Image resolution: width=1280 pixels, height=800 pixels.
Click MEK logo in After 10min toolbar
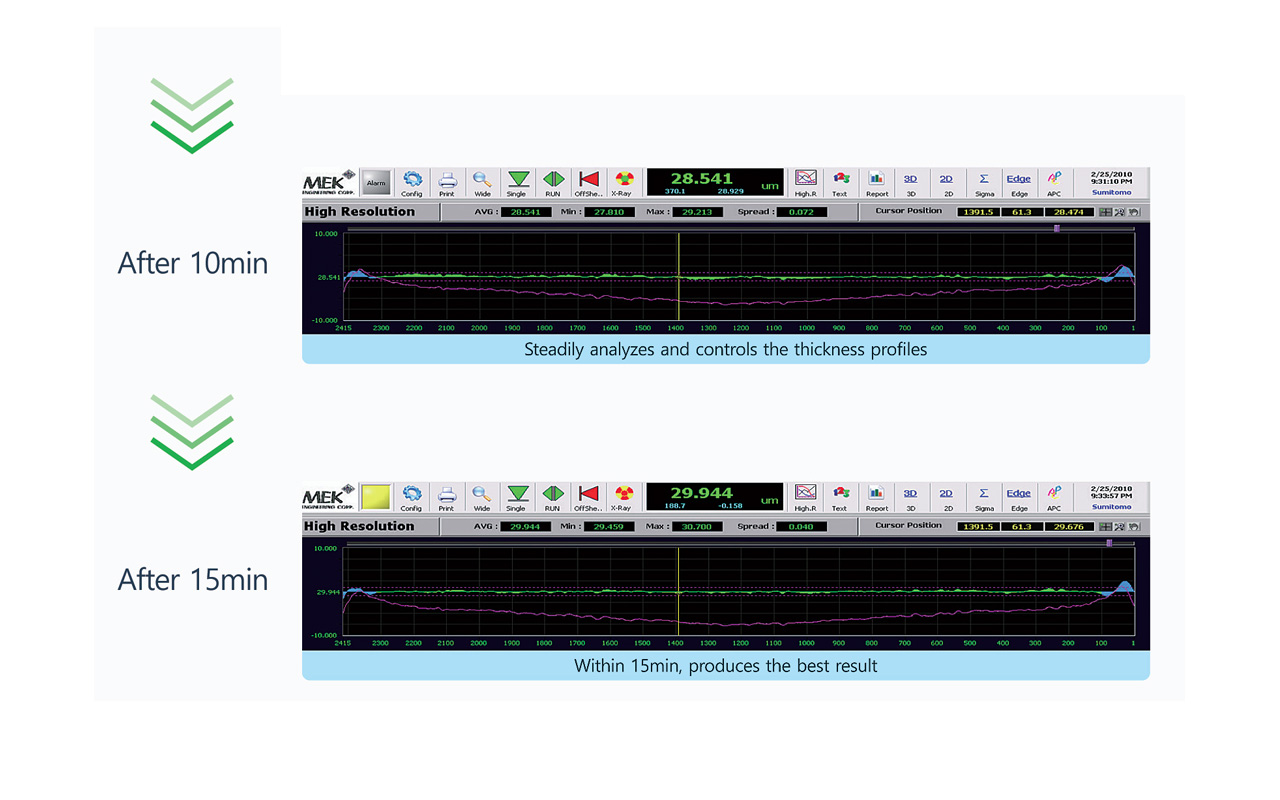point(329,183)
